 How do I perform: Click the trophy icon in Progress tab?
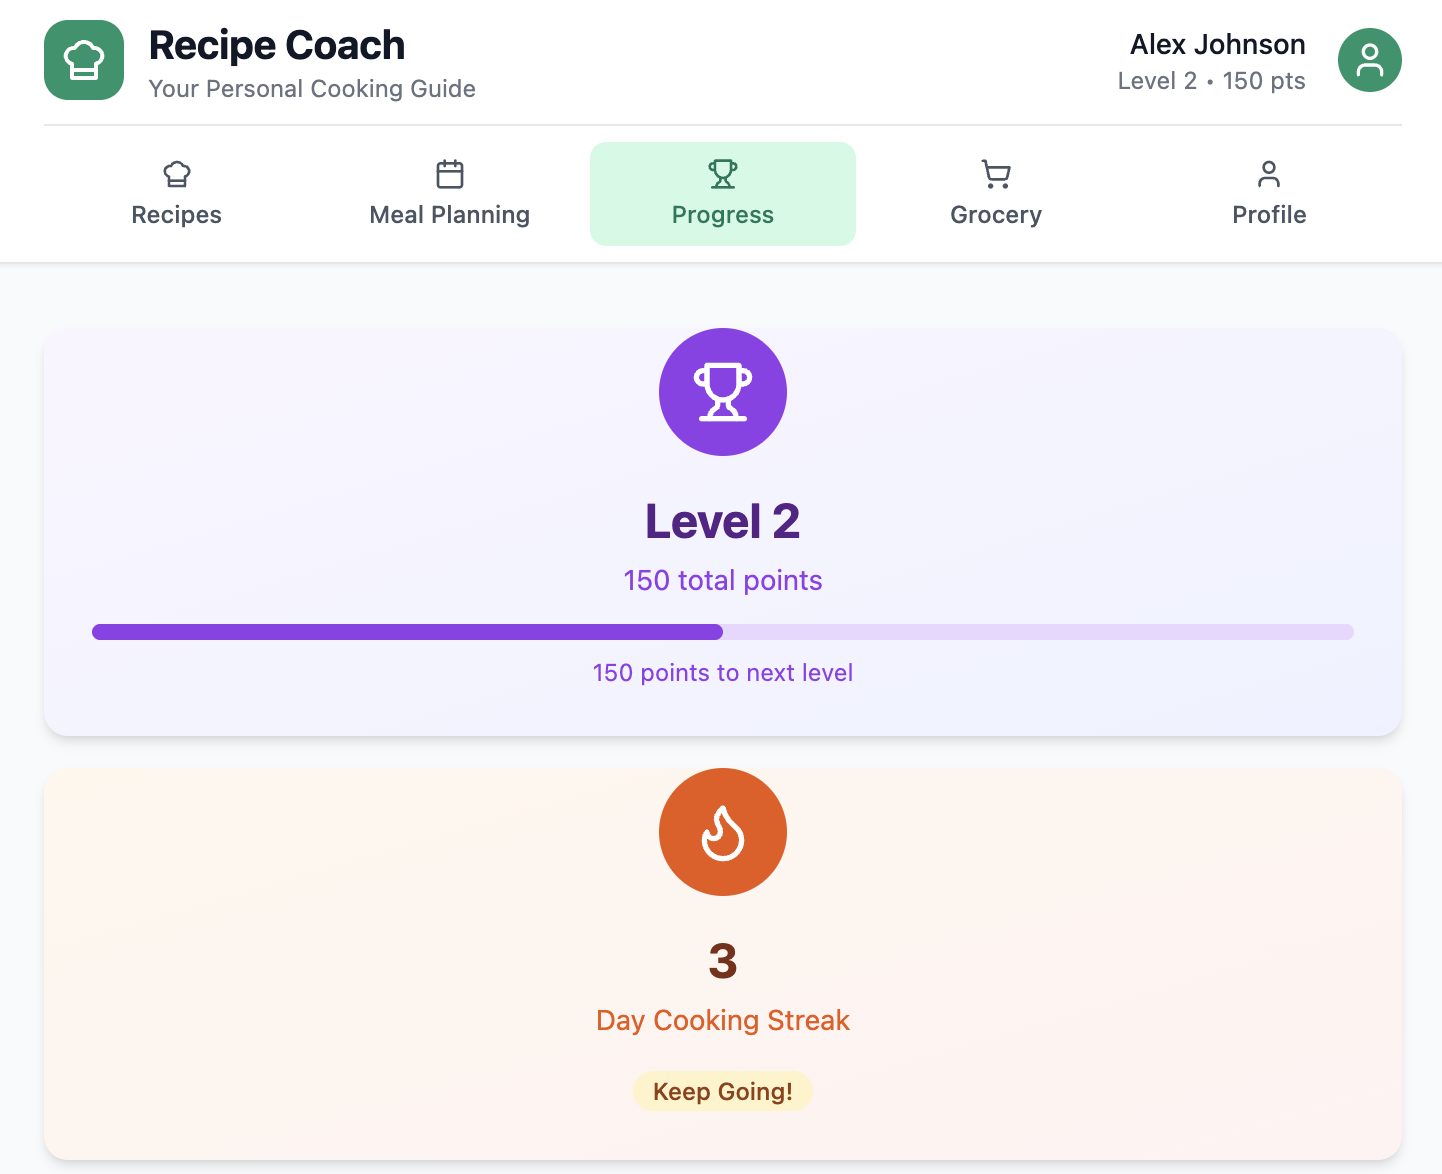[x=723, y=174]
